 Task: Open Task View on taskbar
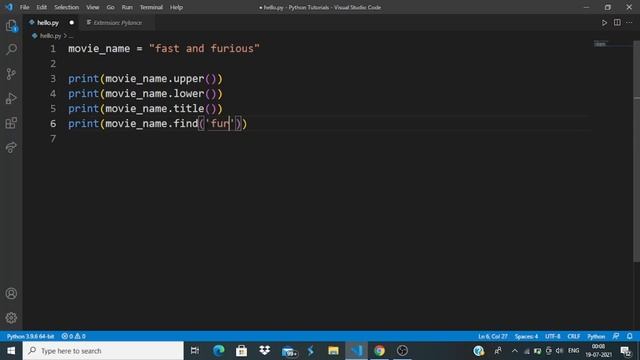195,351
